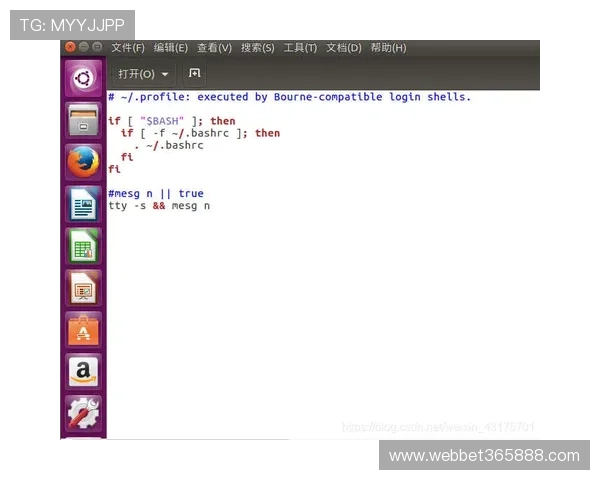Open the 文档(D) menu
Viewport: 600px width, 480px height.
343,47
